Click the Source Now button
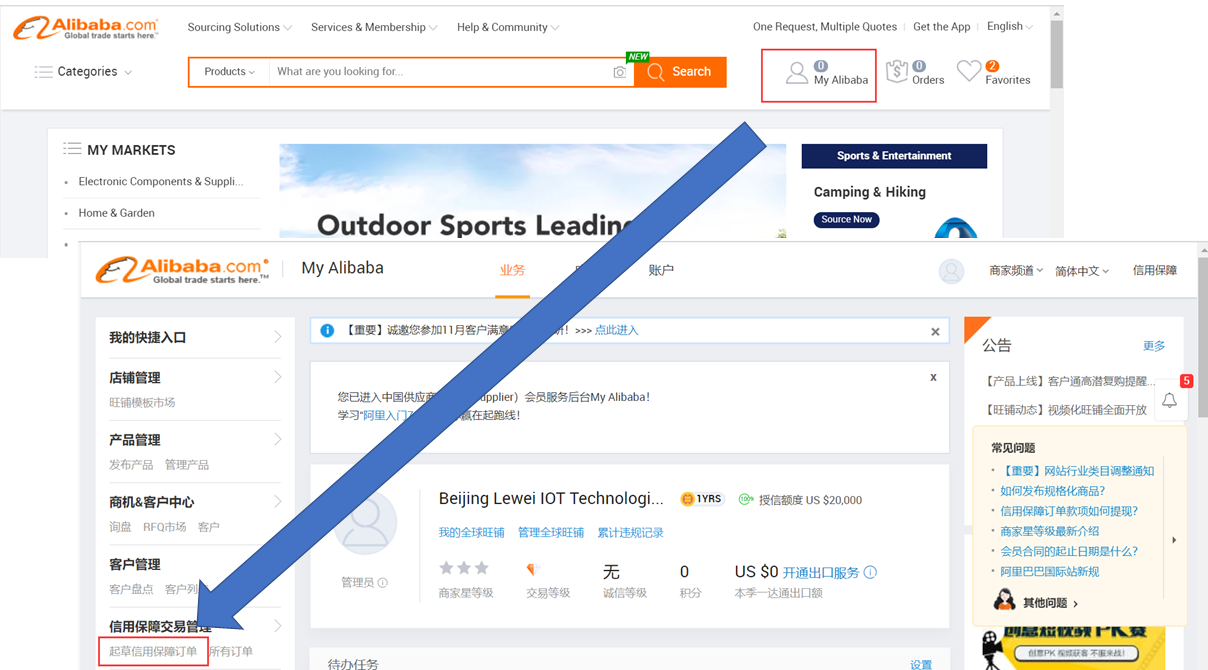The height and width of the screenshot is (670, 1208). click(846, 220)
